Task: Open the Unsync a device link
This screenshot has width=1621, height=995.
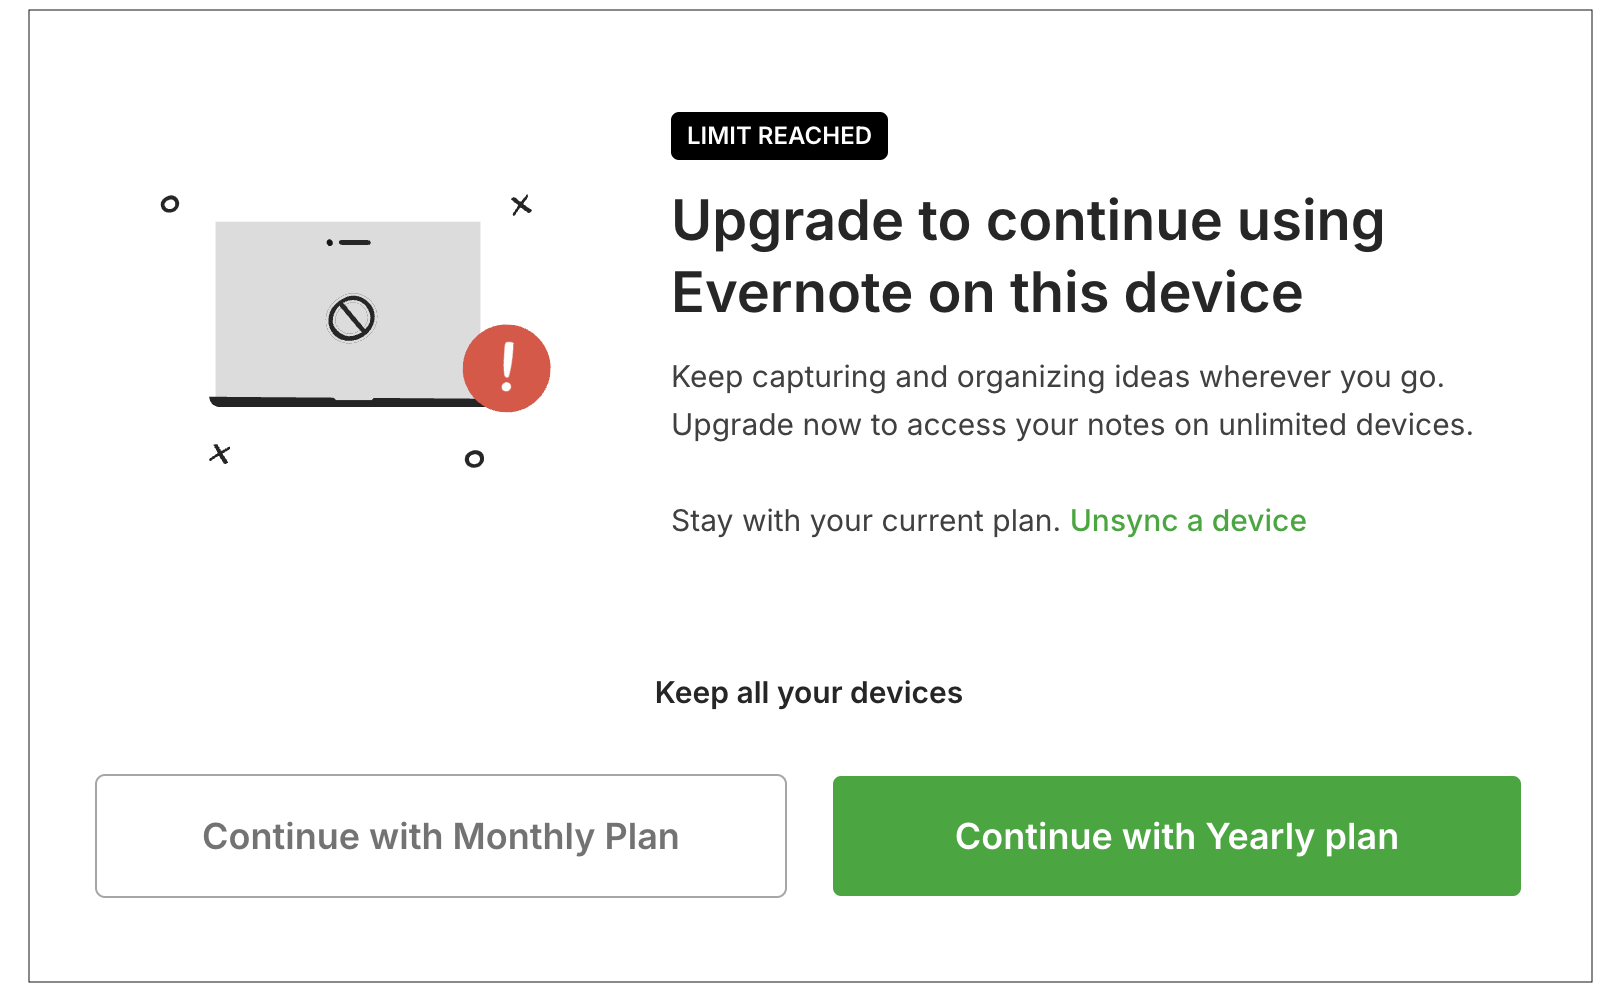Action: 1188,521
